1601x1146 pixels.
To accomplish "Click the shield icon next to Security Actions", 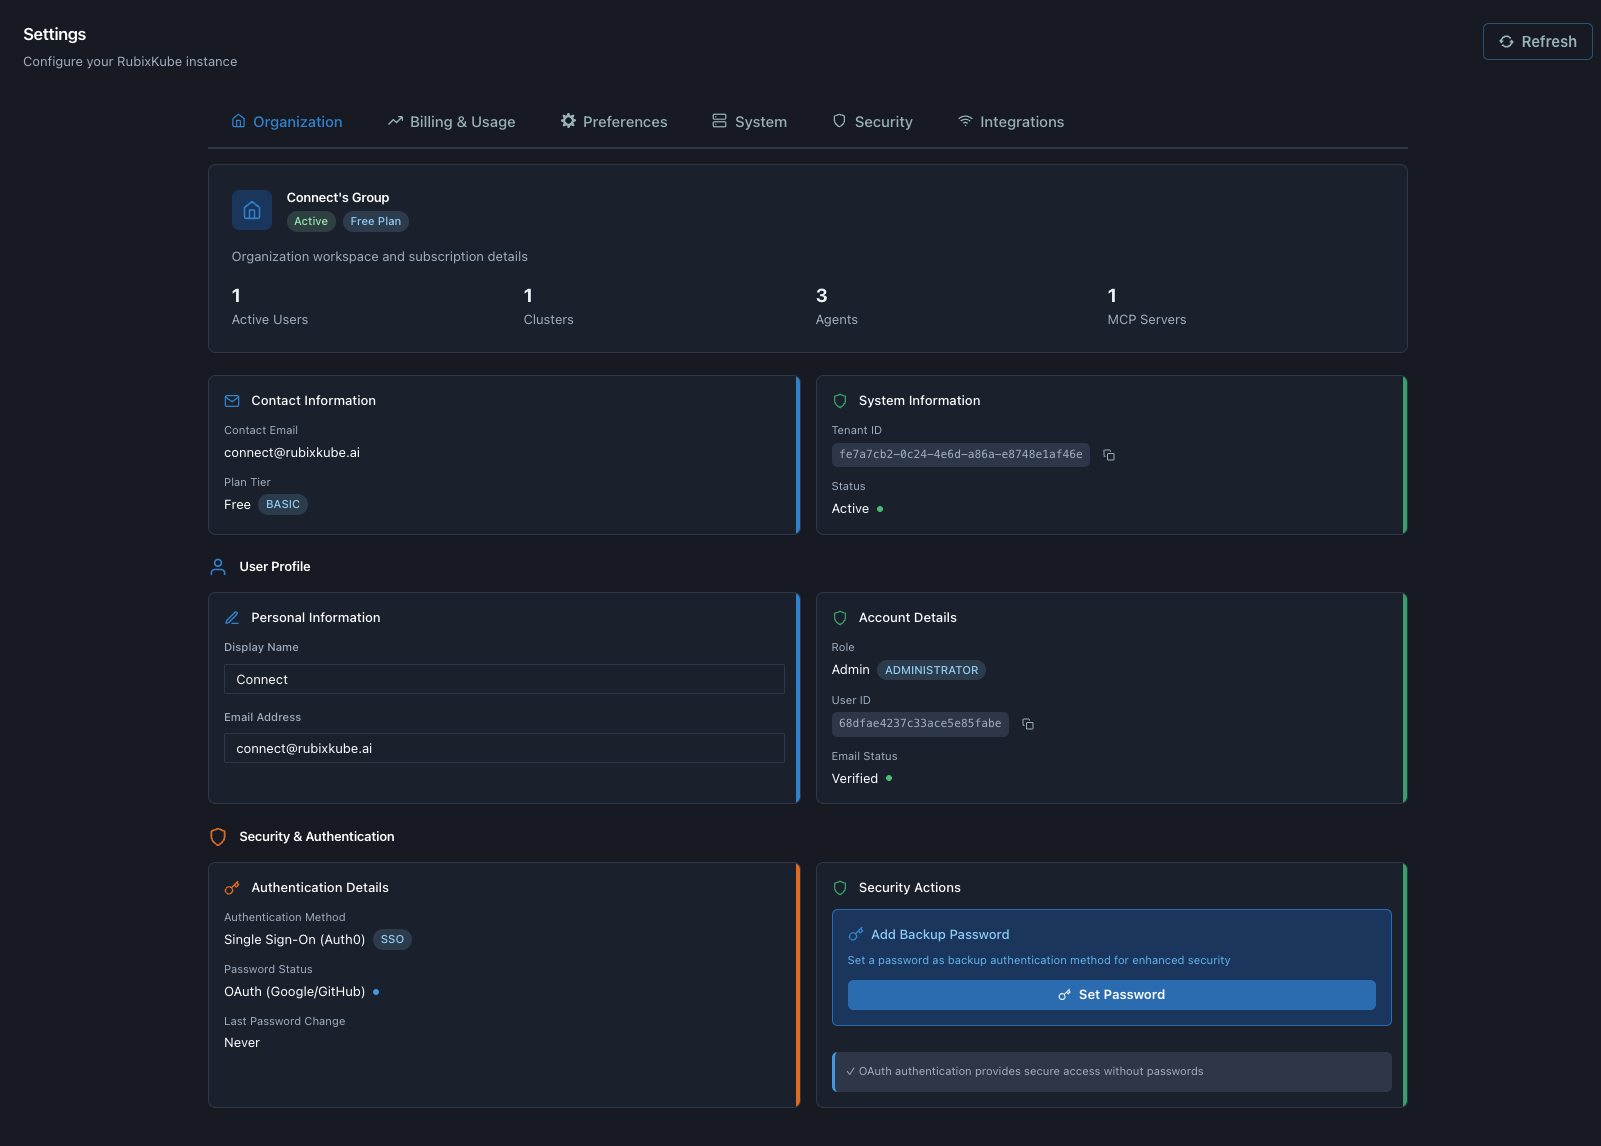I will pyautogui.click(x=840, y=887).
